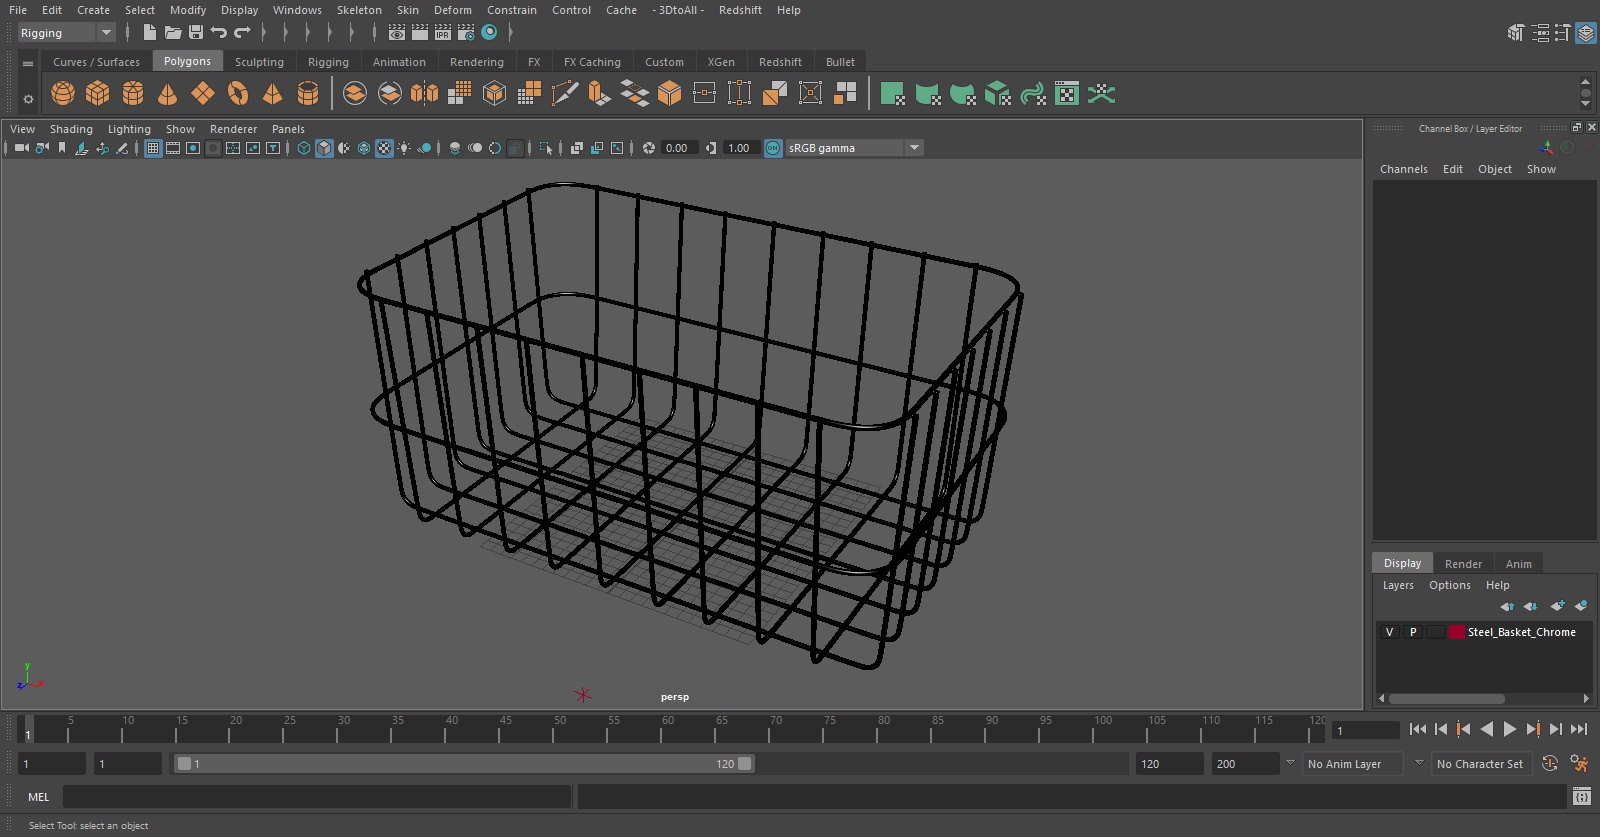
Task: Click the first green UV editor icon
Action: coord(893,94)
